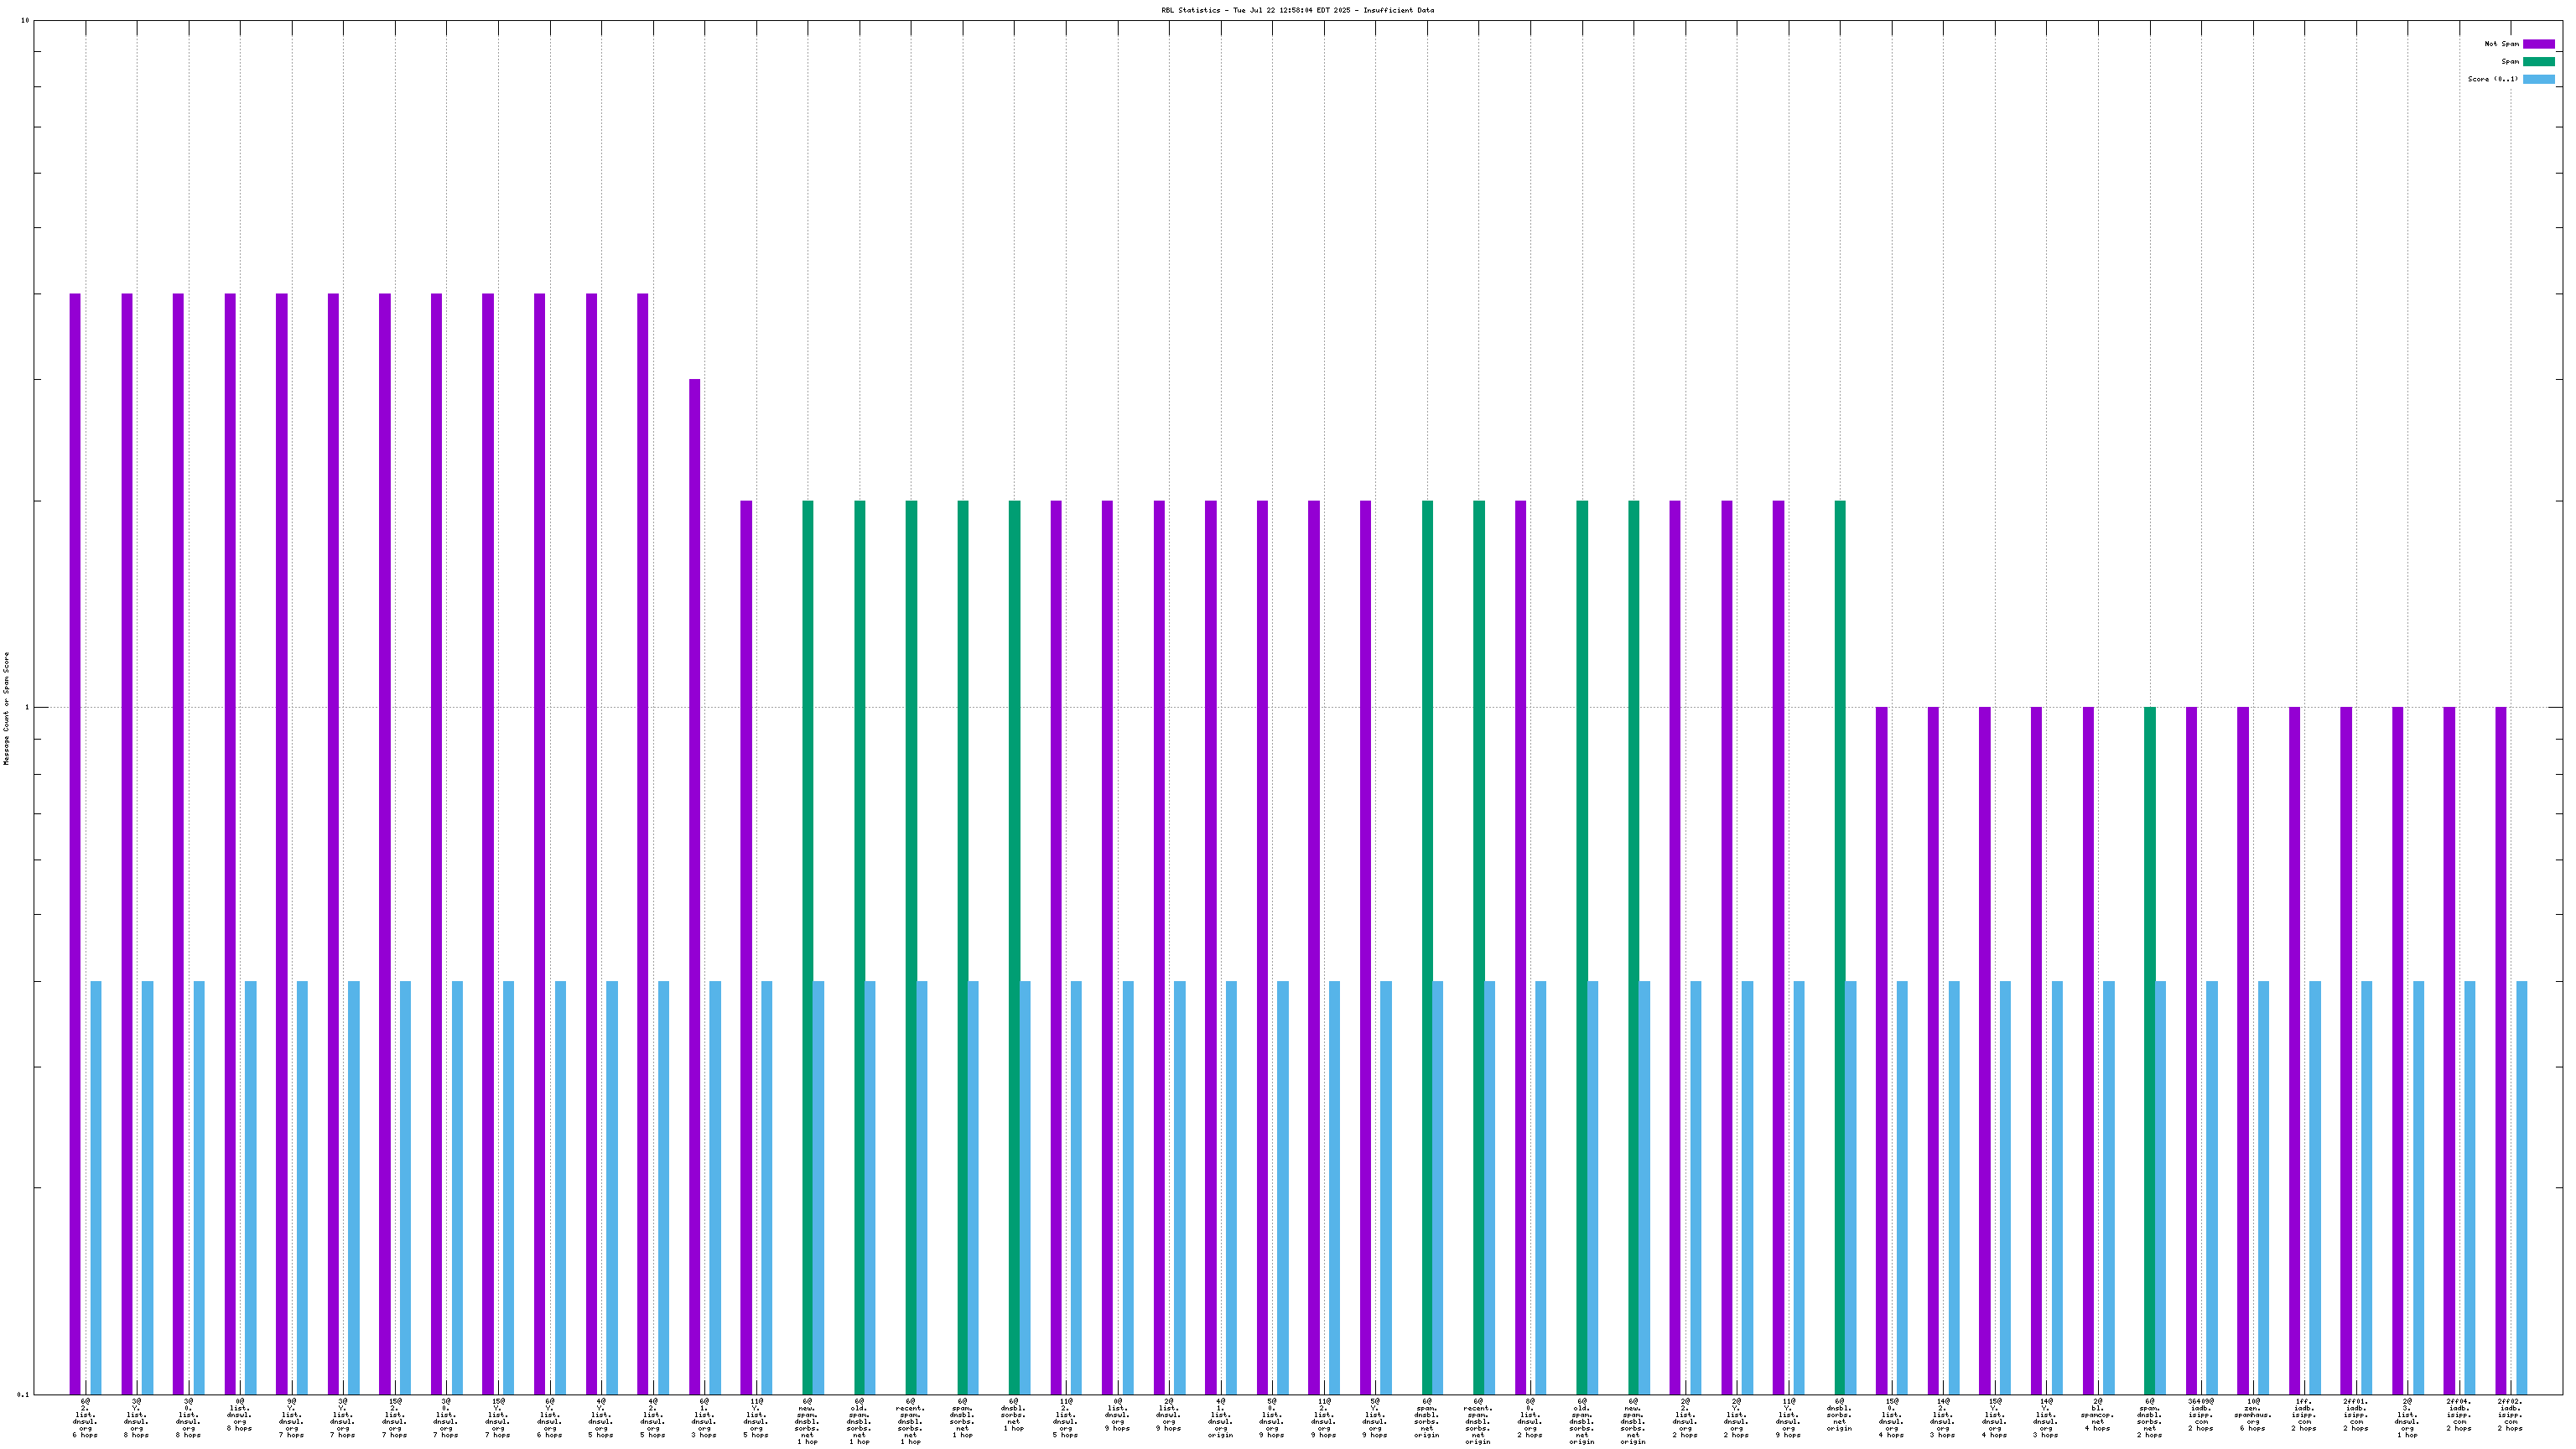The image size is (2576, 1449).
Task: Click the blue Score (0..1) legend swatch
Action: pos(2538,79)
